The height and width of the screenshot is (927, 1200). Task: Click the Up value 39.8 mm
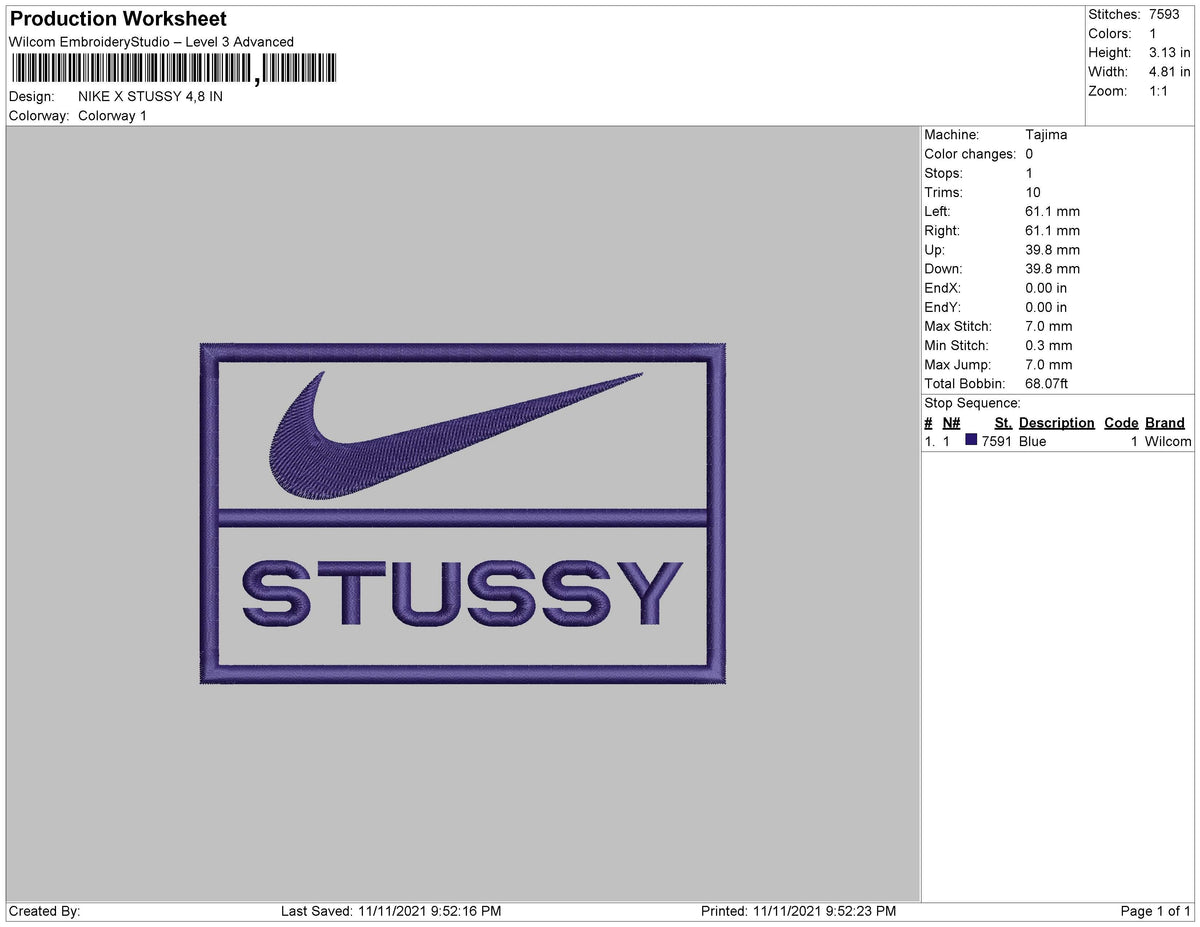(x=1052, y=250)
